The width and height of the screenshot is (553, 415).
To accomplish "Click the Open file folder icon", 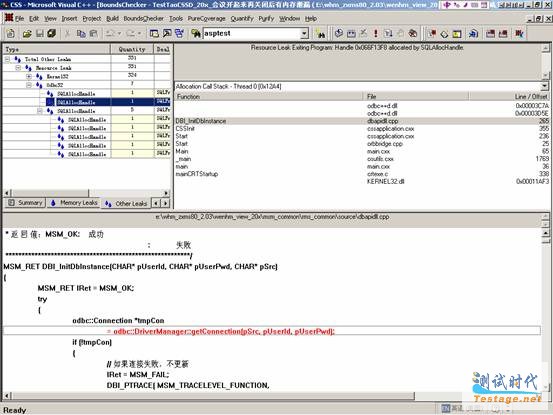I will coord(27,33).
